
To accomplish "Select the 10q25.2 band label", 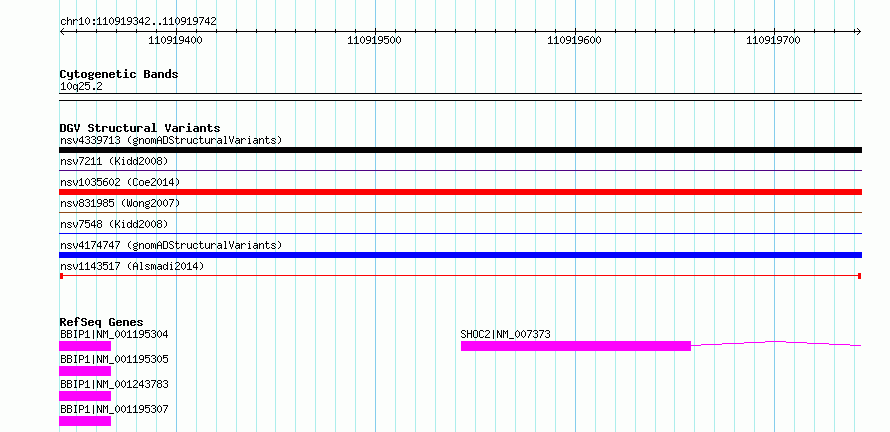I will (x=81, y=87).
